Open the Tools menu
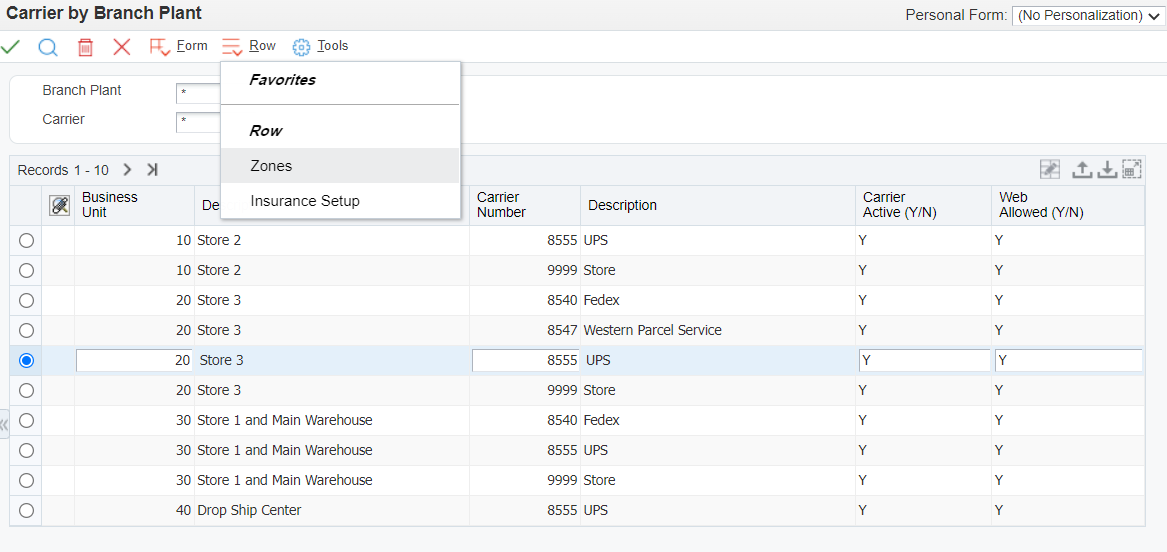 coord(321,46)
